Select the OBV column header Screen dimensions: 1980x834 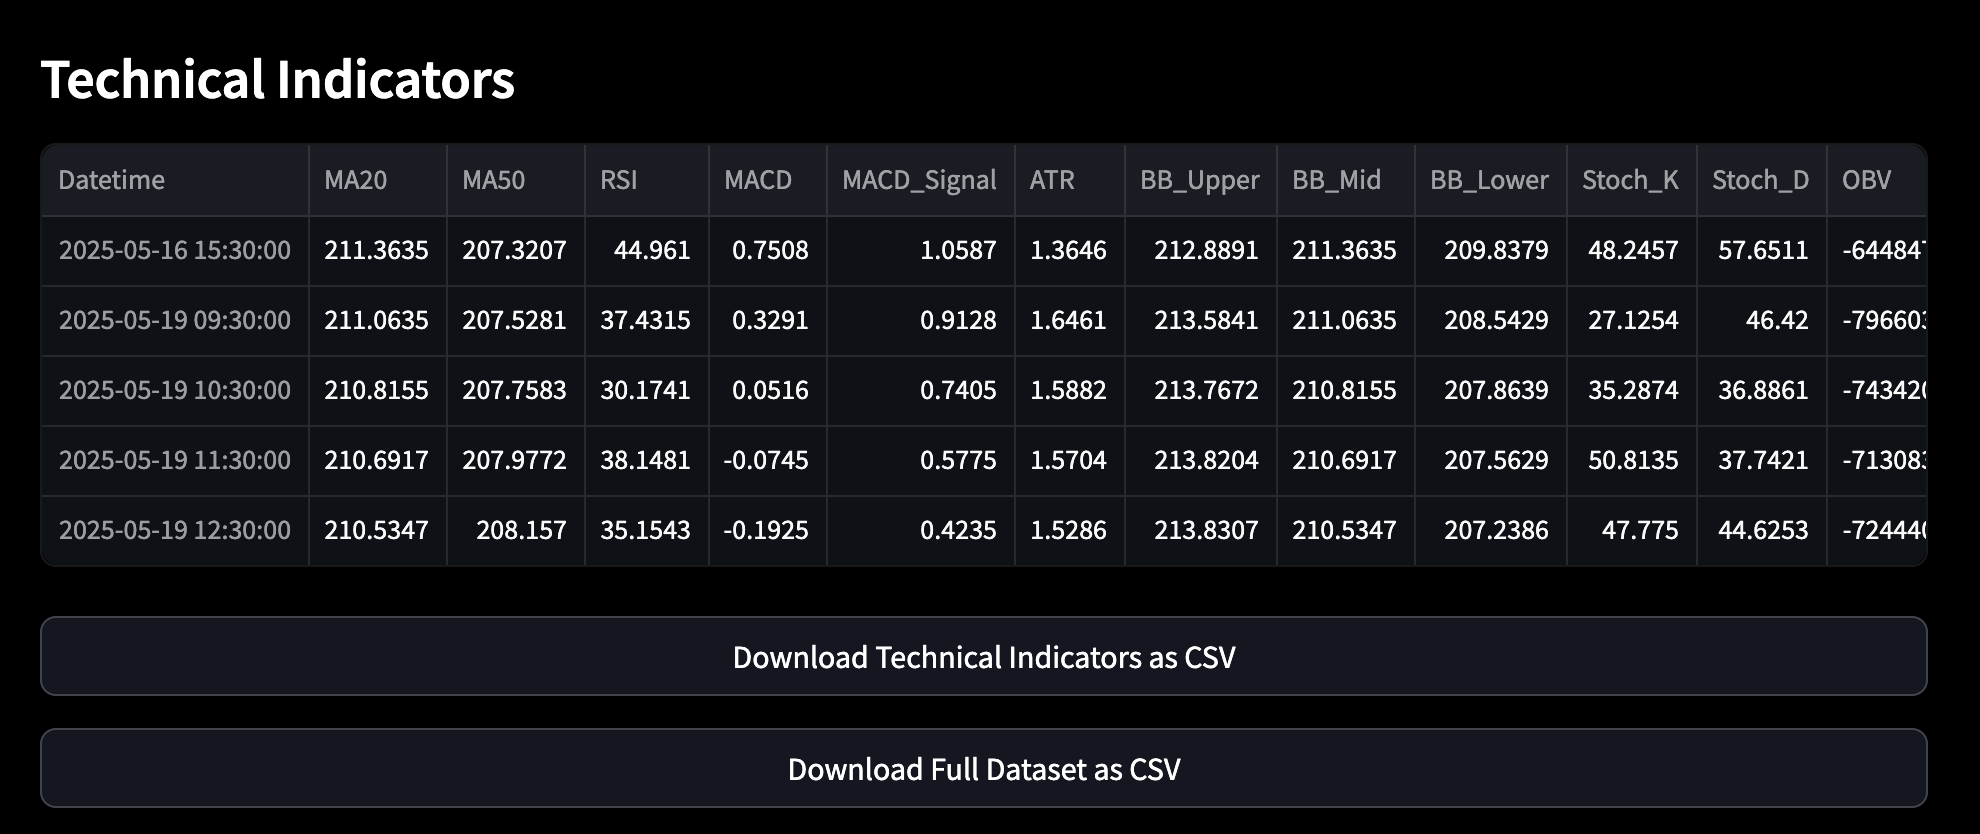point(1877,180)
